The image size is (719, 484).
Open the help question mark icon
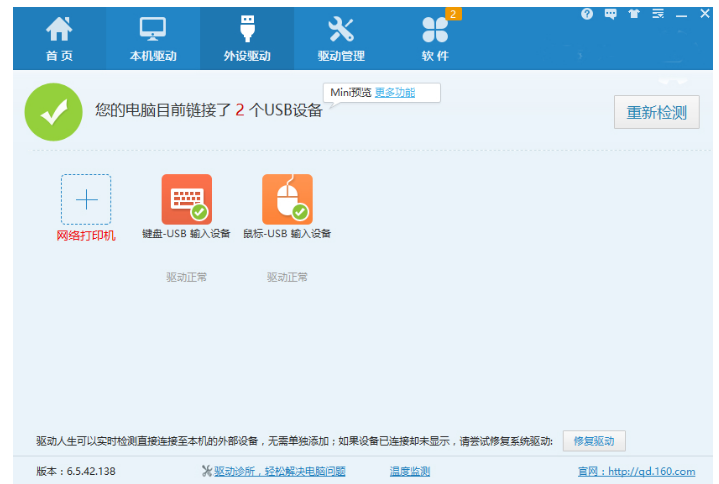pos(587,14)
